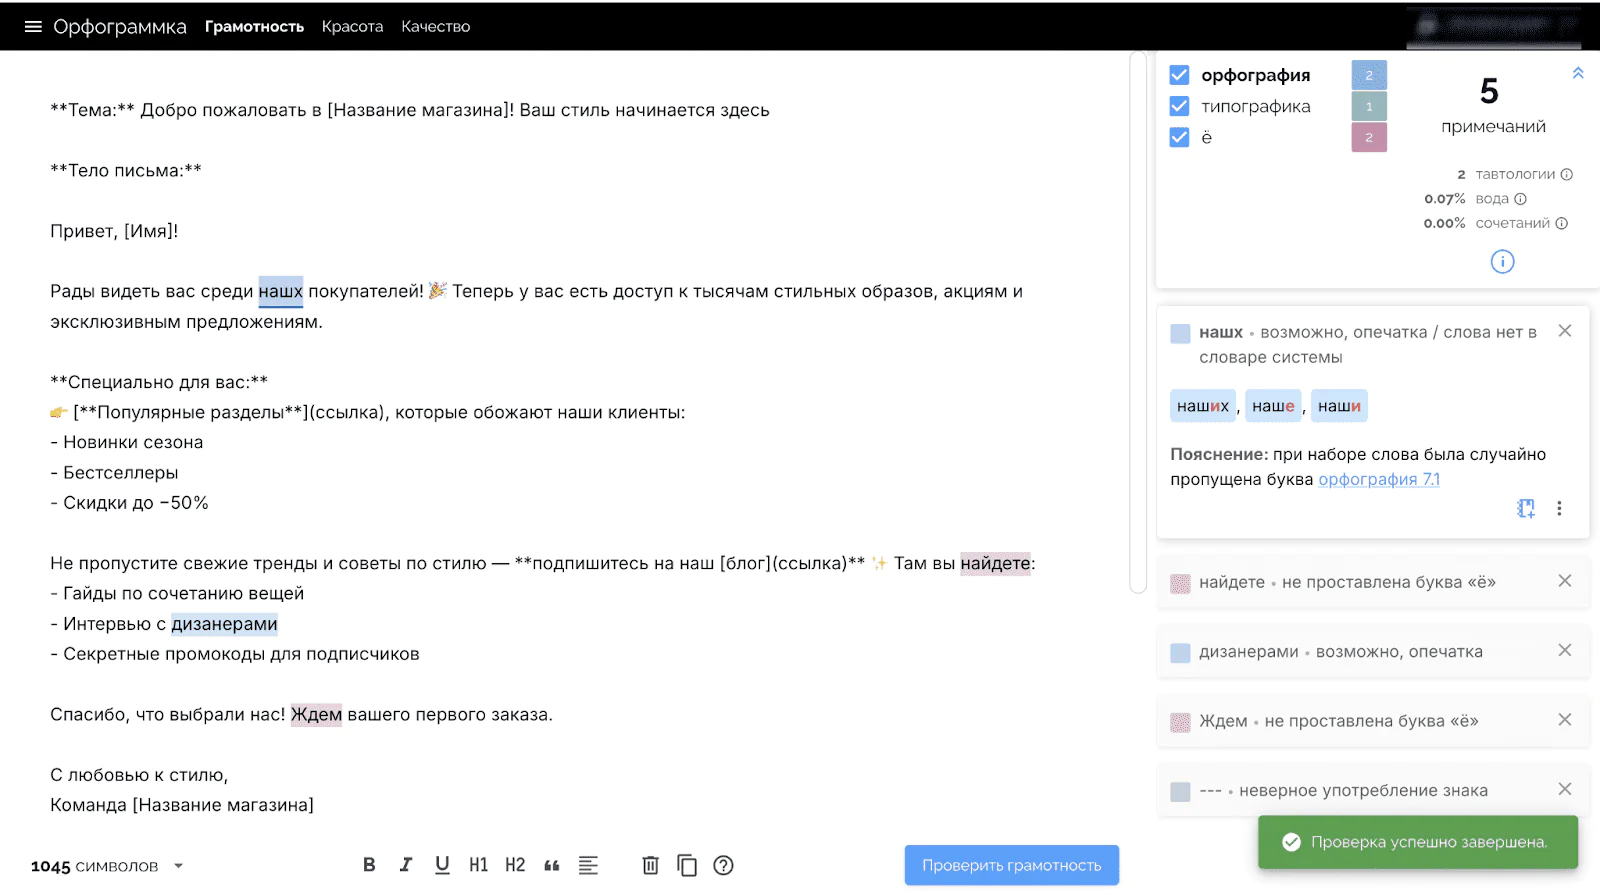1600x891 pixels.
Task: Apply H2 heading
Action: click(x=515, y=865)
